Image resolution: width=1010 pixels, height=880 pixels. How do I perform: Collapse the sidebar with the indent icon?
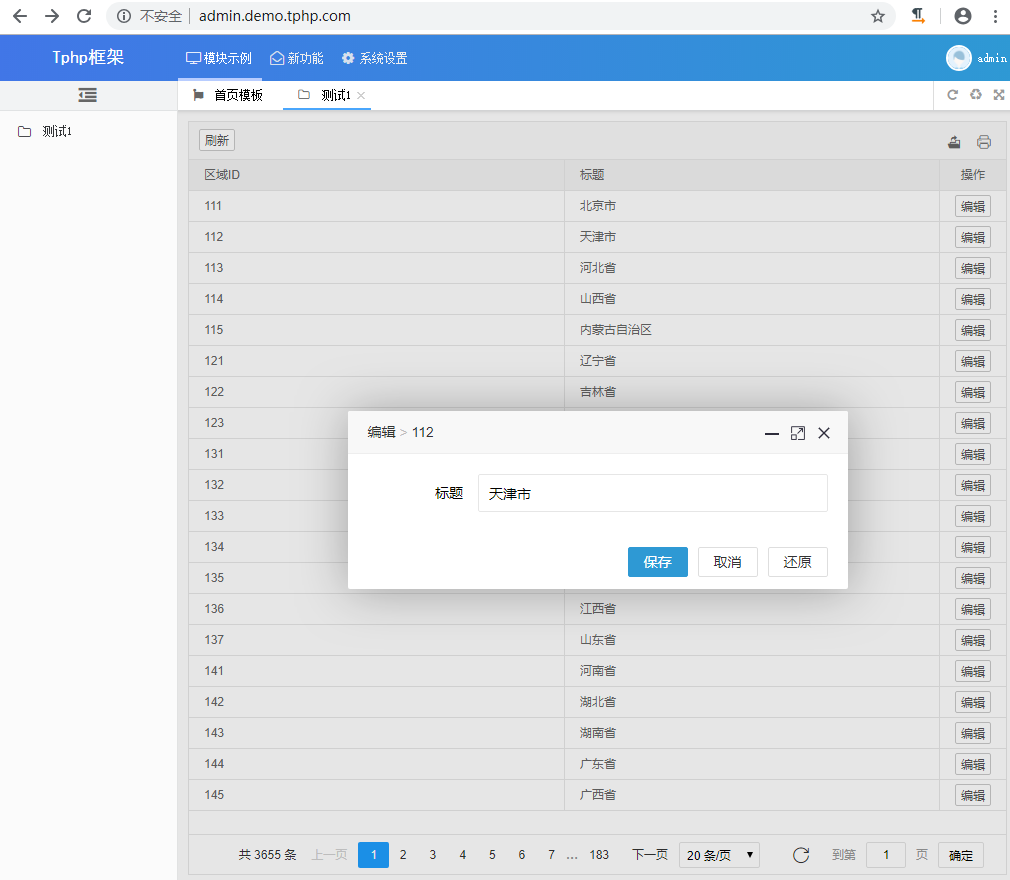point(88,95)
